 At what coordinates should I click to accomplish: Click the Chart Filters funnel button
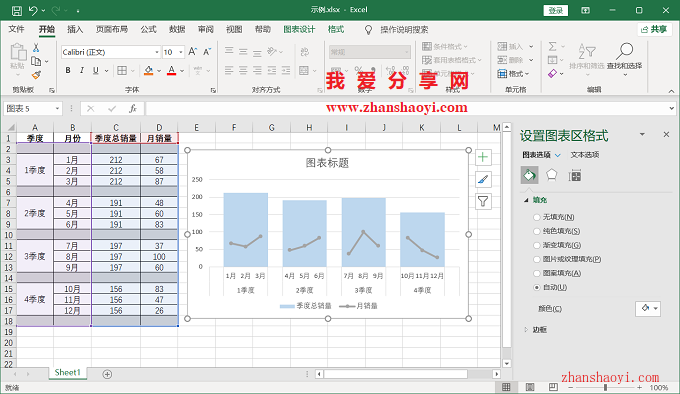tap(483, 201)
